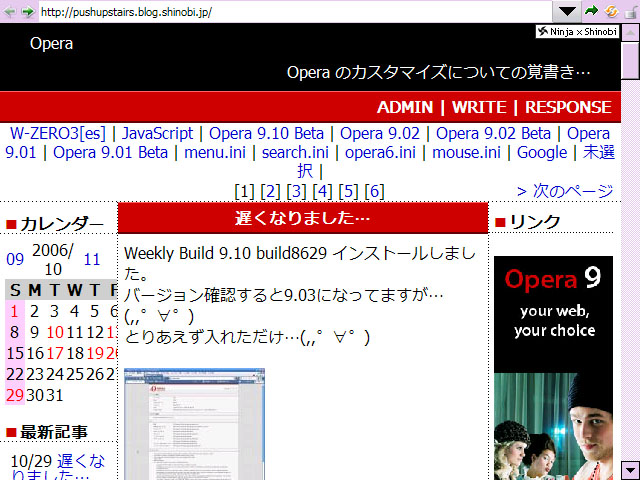Open the recent article 遅くなりました link
Image resolution: width=640 pixels, height=480 pixels.
[58, 469]
